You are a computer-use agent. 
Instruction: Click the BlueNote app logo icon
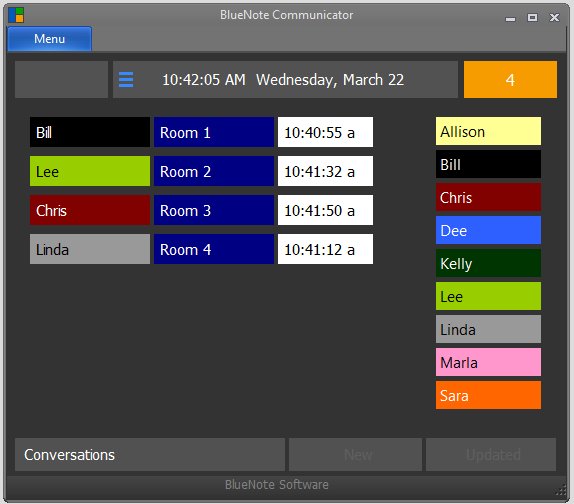click(16, 15)
